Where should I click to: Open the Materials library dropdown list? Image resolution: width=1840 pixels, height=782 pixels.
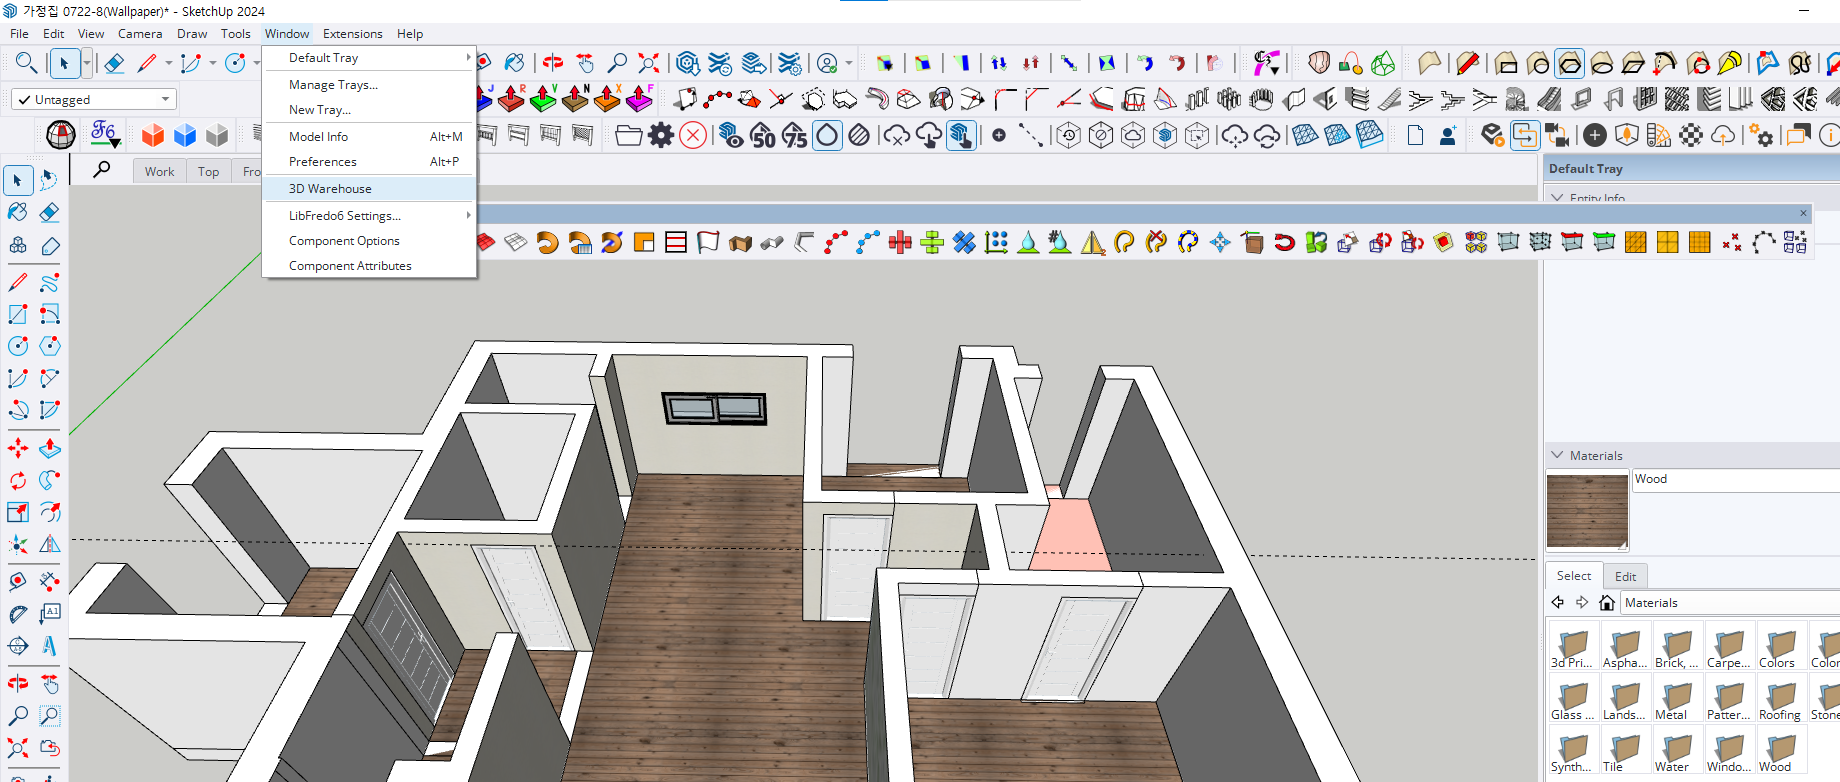click(1730, 602)
